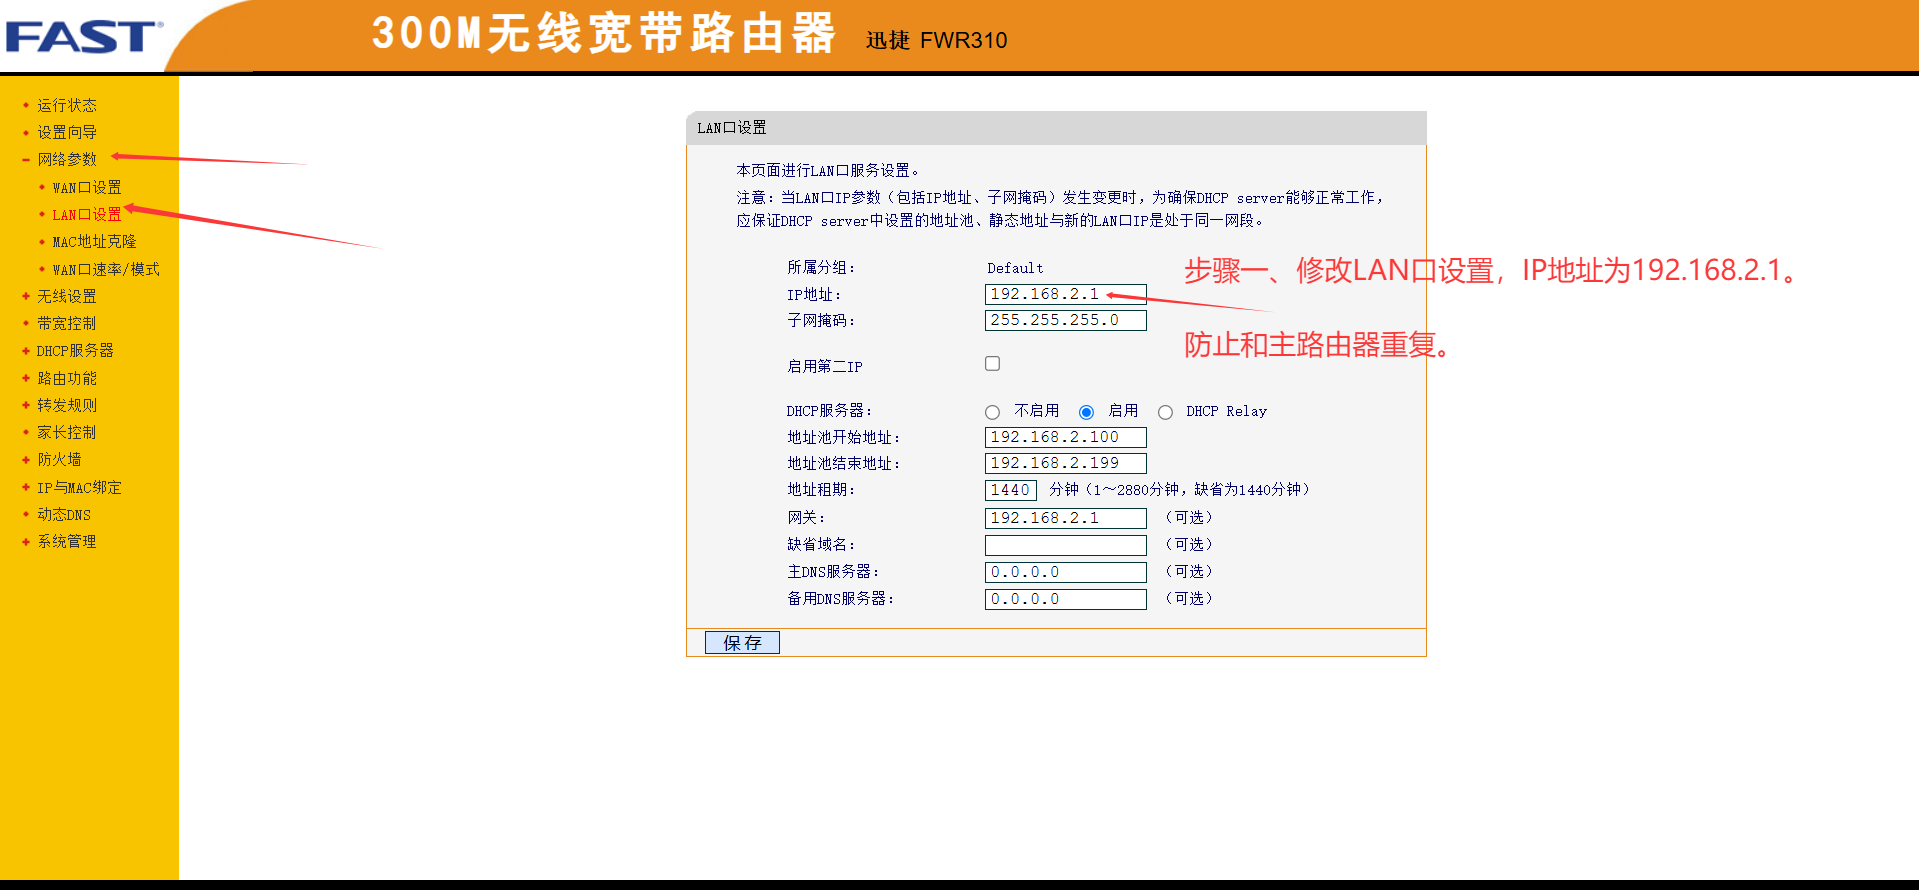Screen dimensions: 1919x890
Task: Click the IP地址 input field
Action: click(x=1065, y=294)
